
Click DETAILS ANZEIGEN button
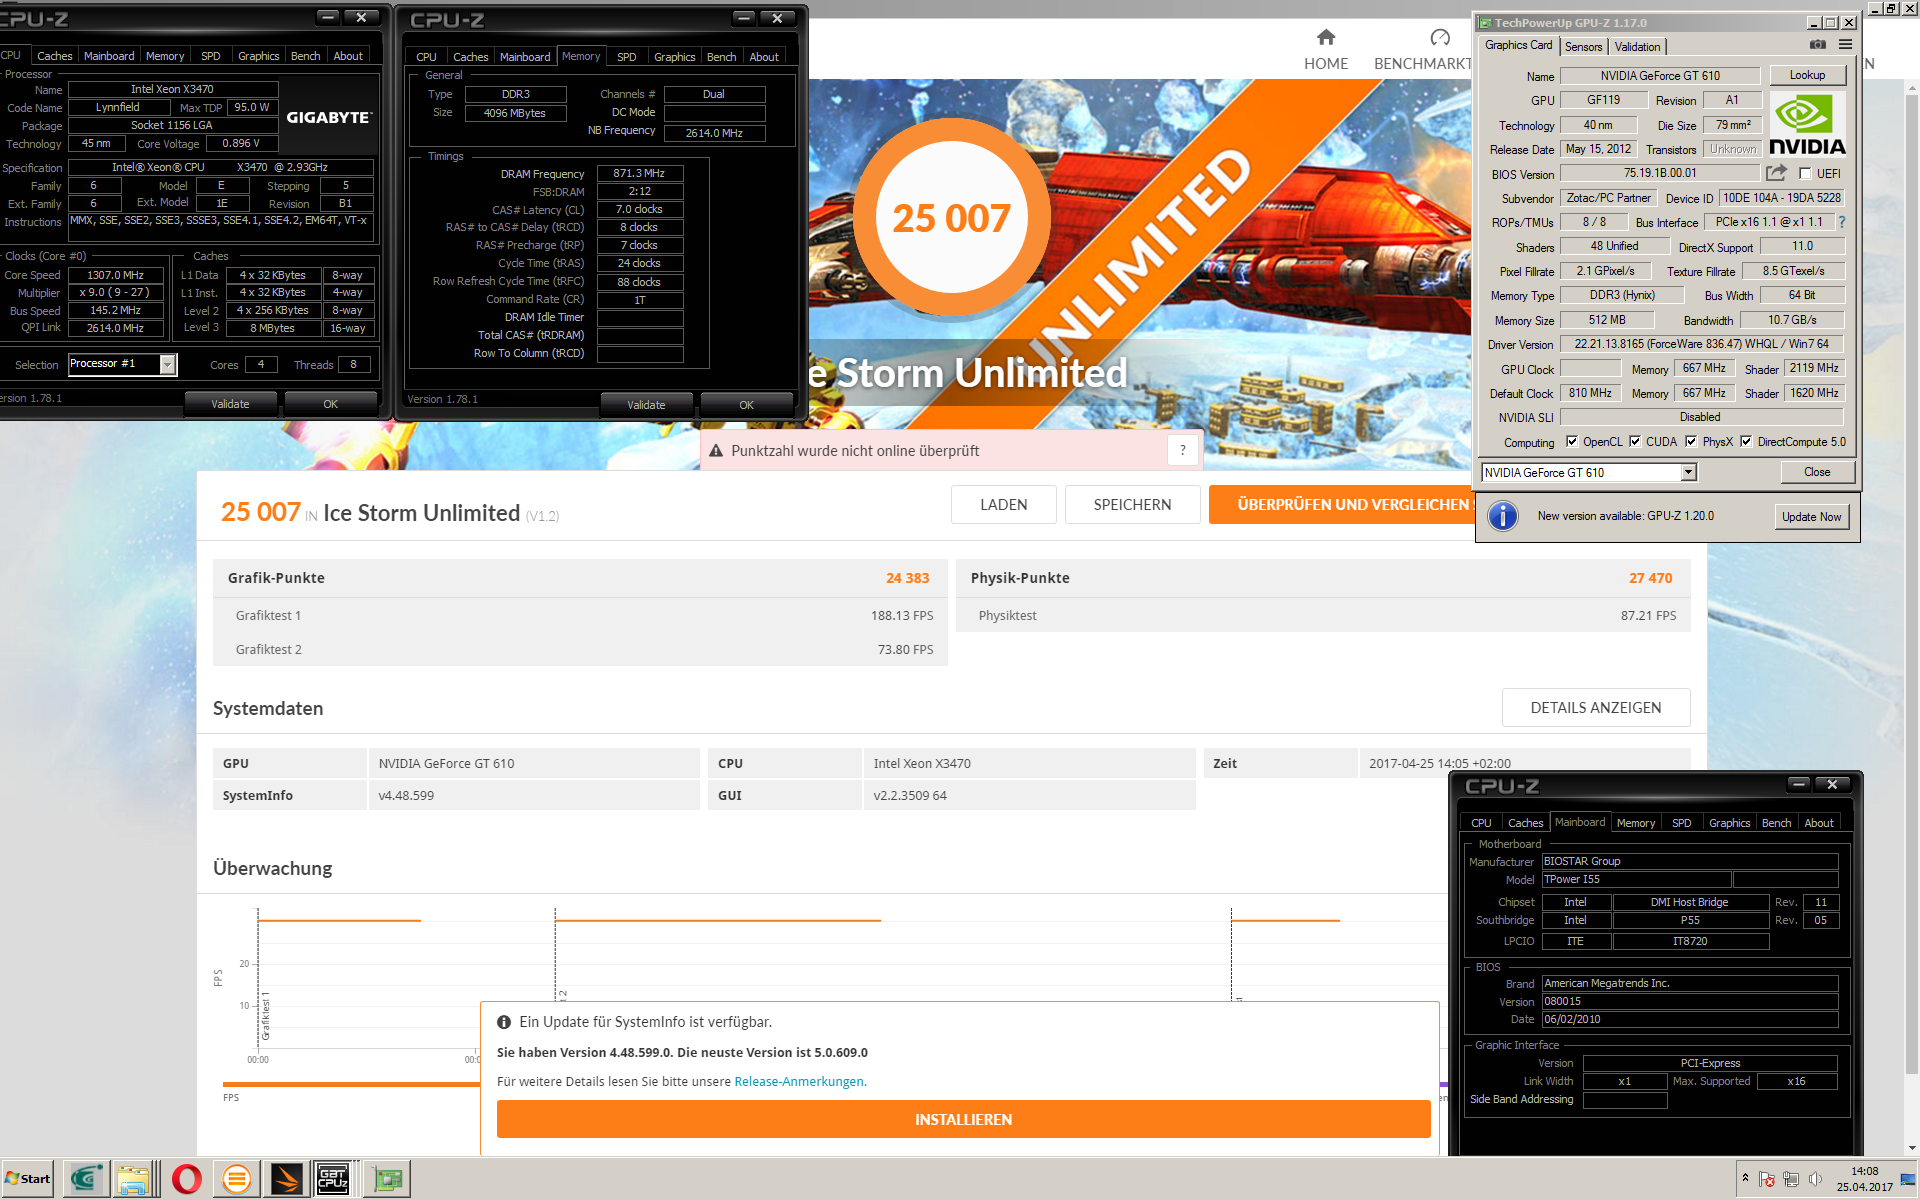tap(1596, 707)
